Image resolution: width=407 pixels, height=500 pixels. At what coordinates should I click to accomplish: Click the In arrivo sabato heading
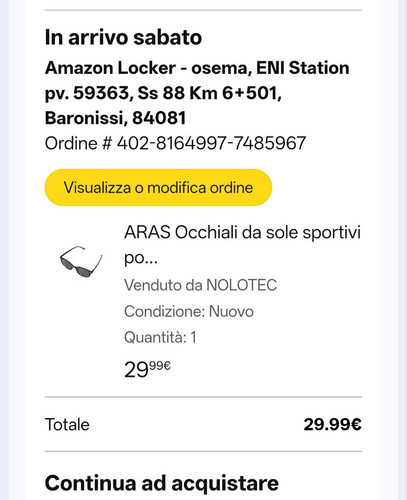(x=123, y=37)
